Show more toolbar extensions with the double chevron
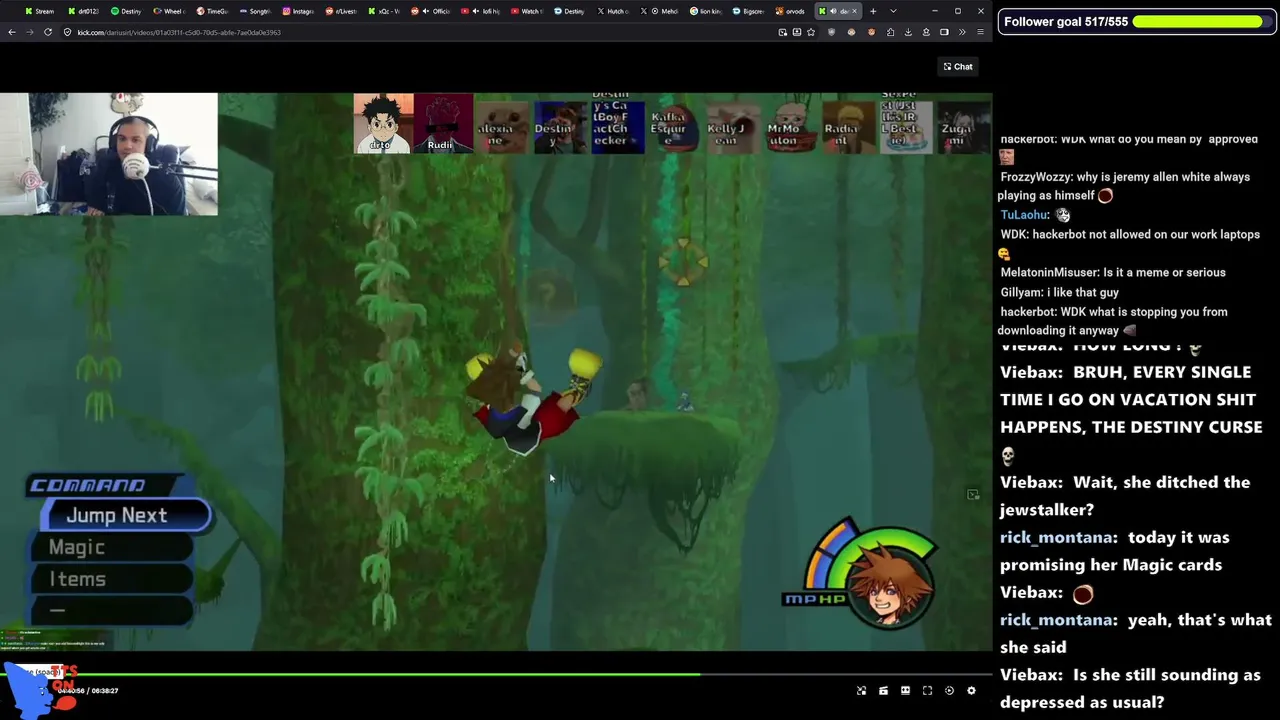Screen dimensions: 1280x720 (962, 32)
